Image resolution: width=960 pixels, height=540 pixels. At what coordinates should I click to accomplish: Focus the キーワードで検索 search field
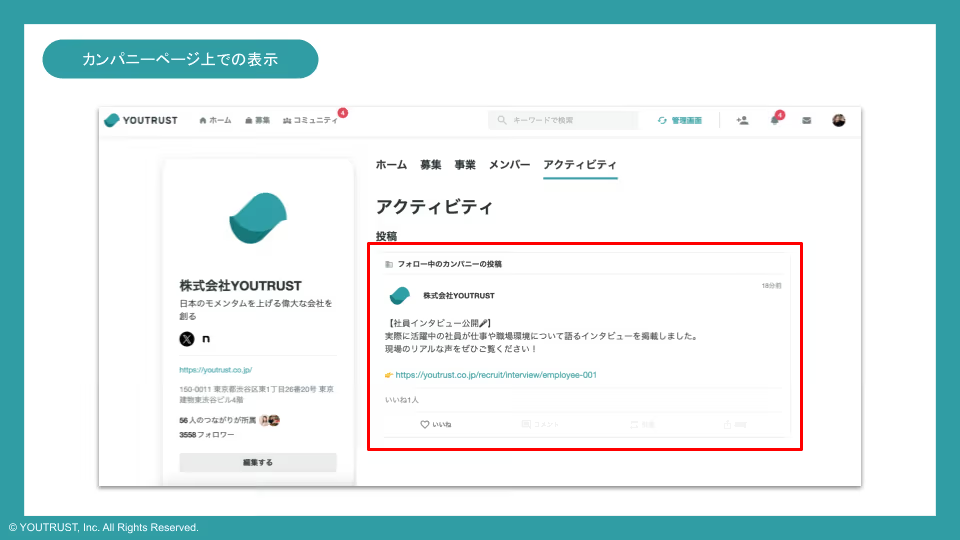(563, 120)
